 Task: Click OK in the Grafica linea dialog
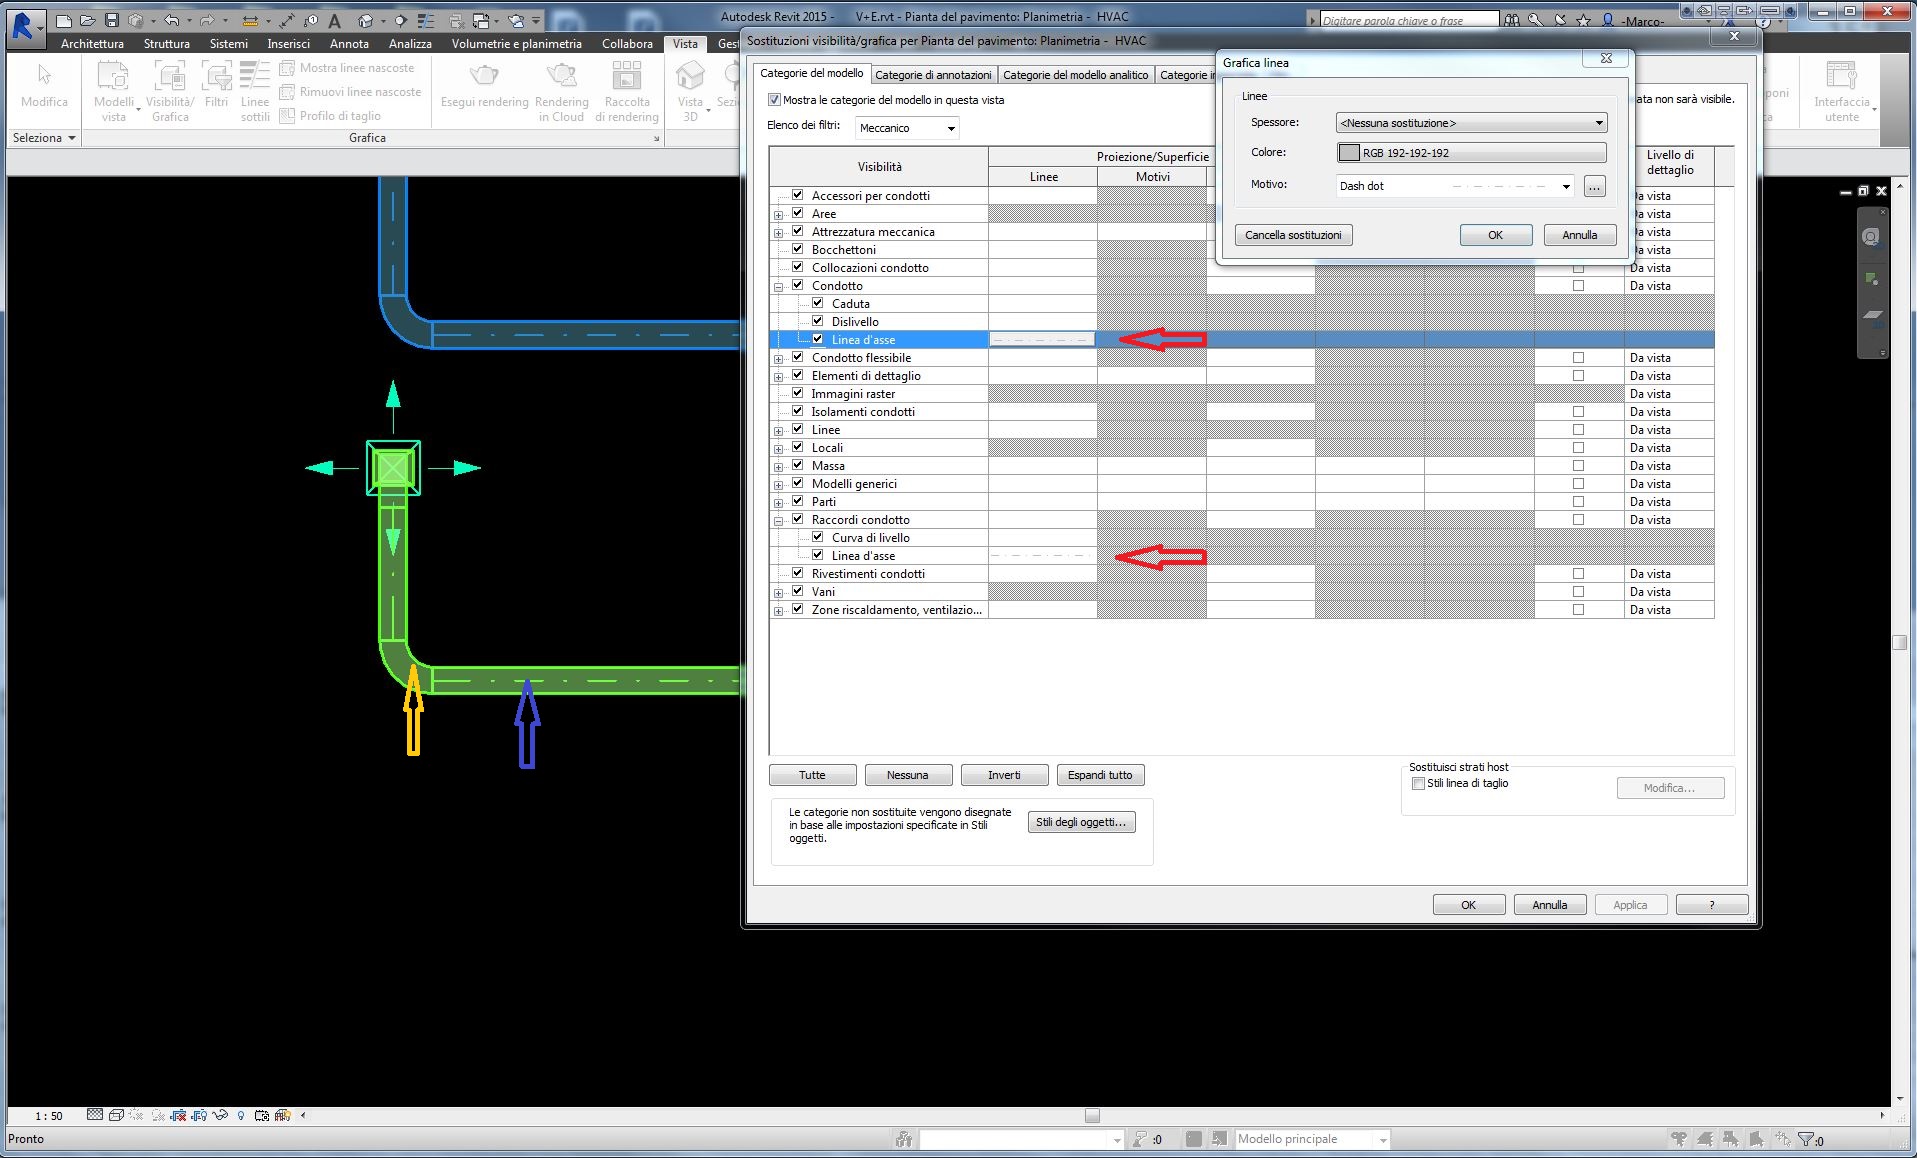click(1495, 235)
